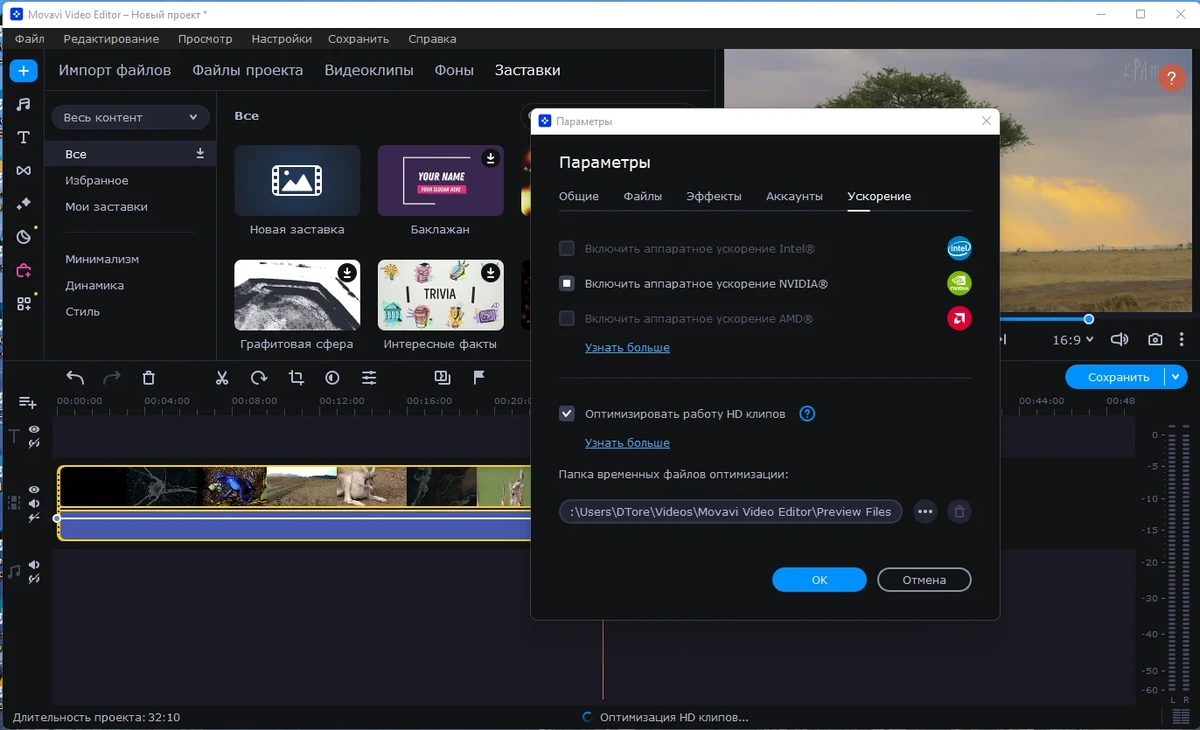Open the more tools grid icon

[24, 303]
